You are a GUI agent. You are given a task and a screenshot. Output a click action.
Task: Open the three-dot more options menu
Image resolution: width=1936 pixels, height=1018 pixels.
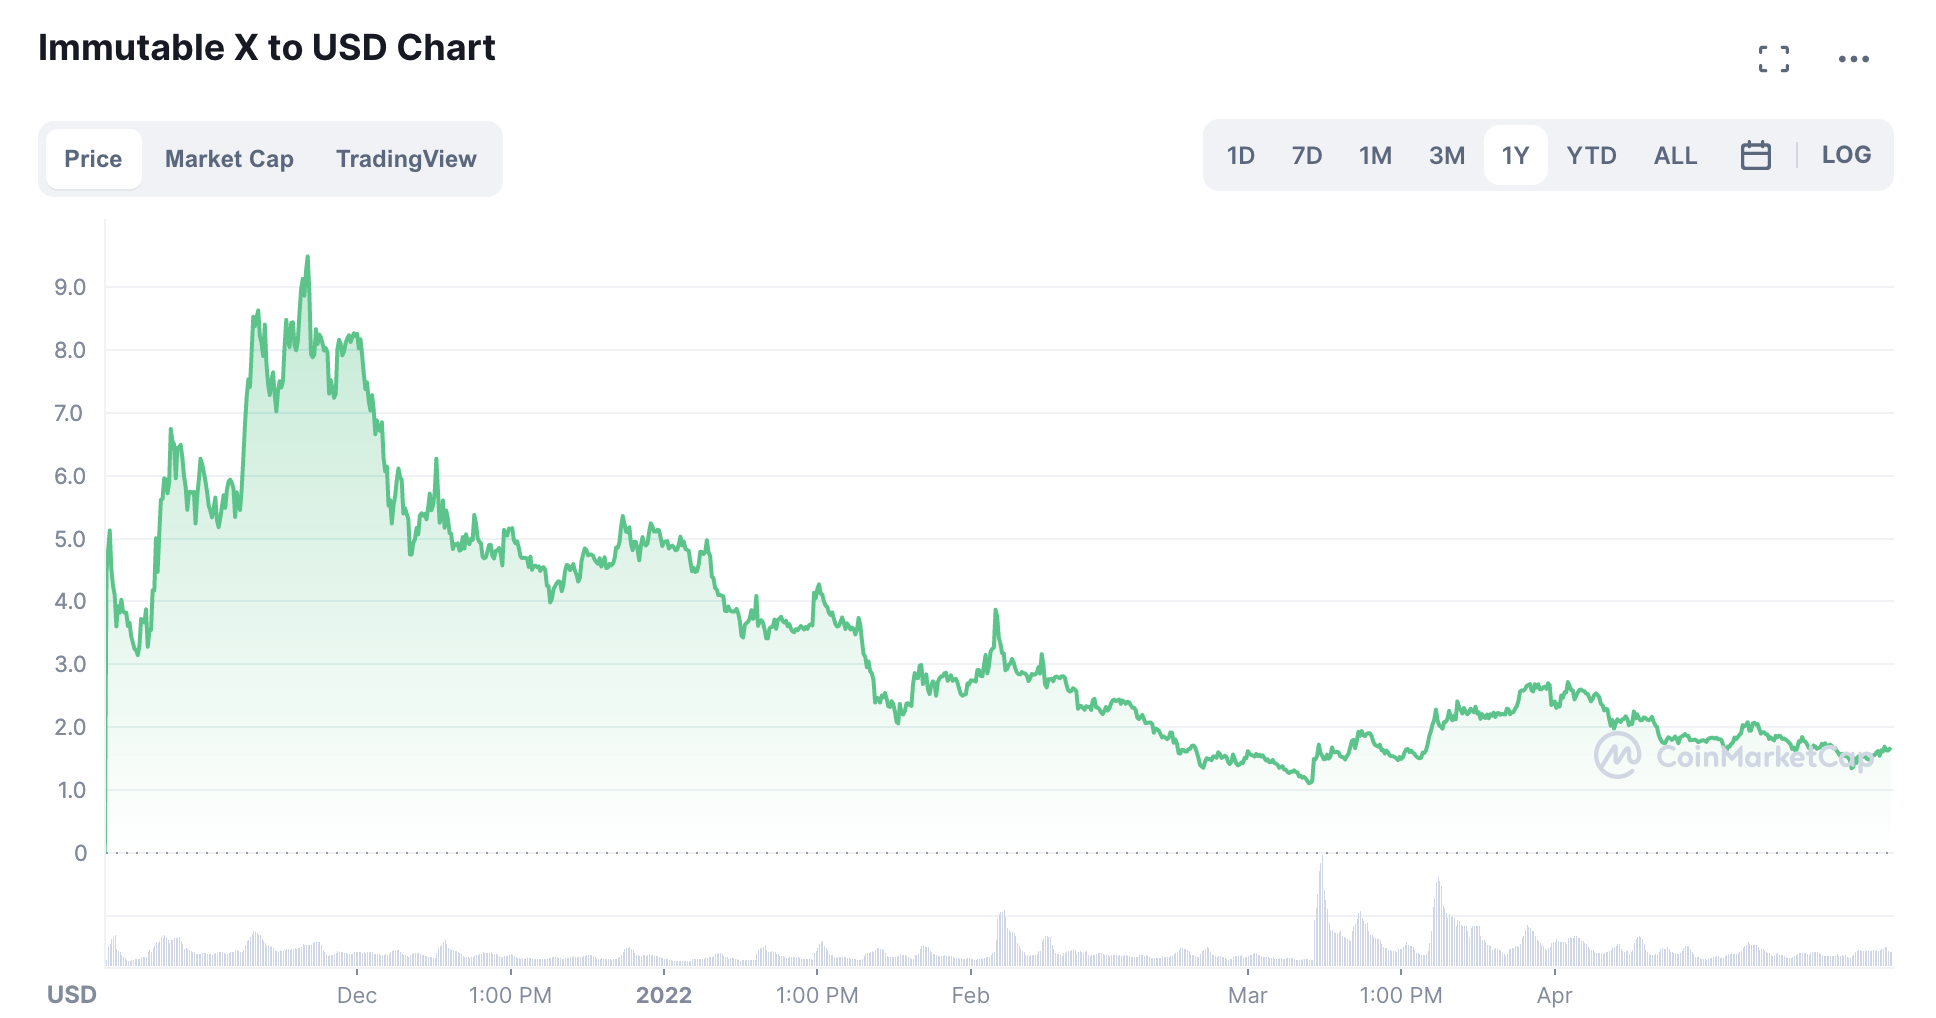tap(1853, 59)
